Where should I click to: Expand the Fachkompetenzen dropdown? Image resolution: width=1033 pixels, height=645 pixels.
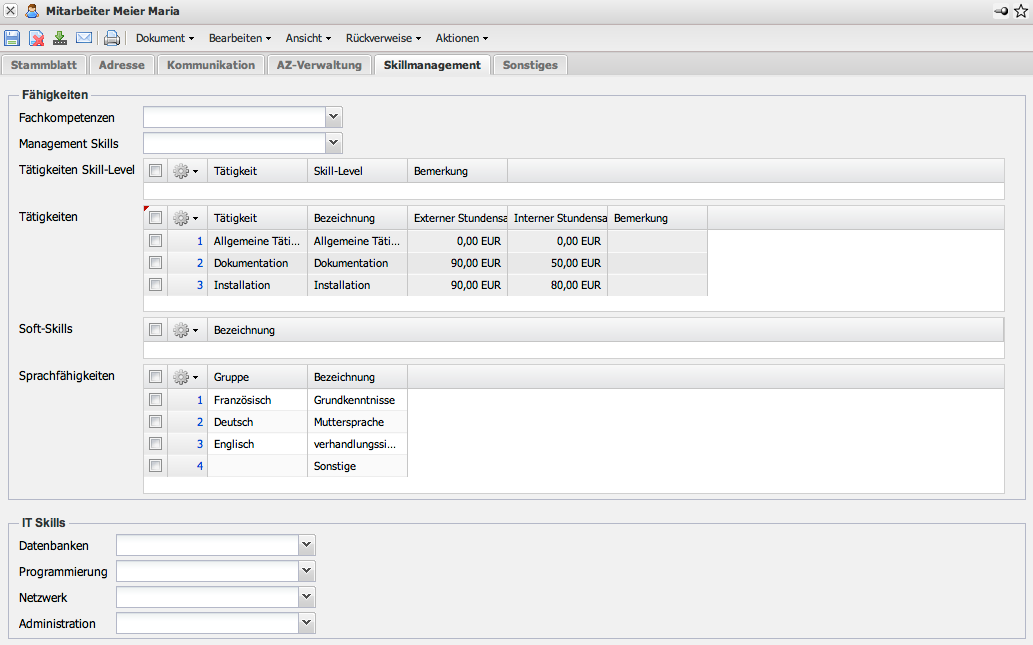click(x=334, y=117)
